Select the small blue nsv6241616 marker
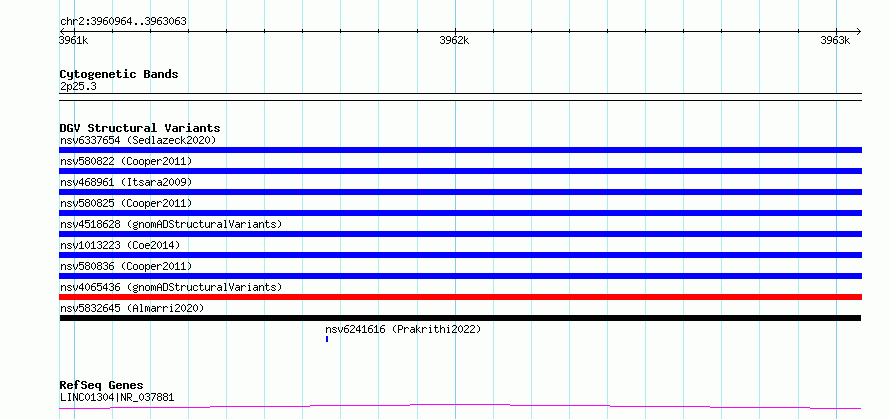This screenshot has width=890, height=419. 327,339
